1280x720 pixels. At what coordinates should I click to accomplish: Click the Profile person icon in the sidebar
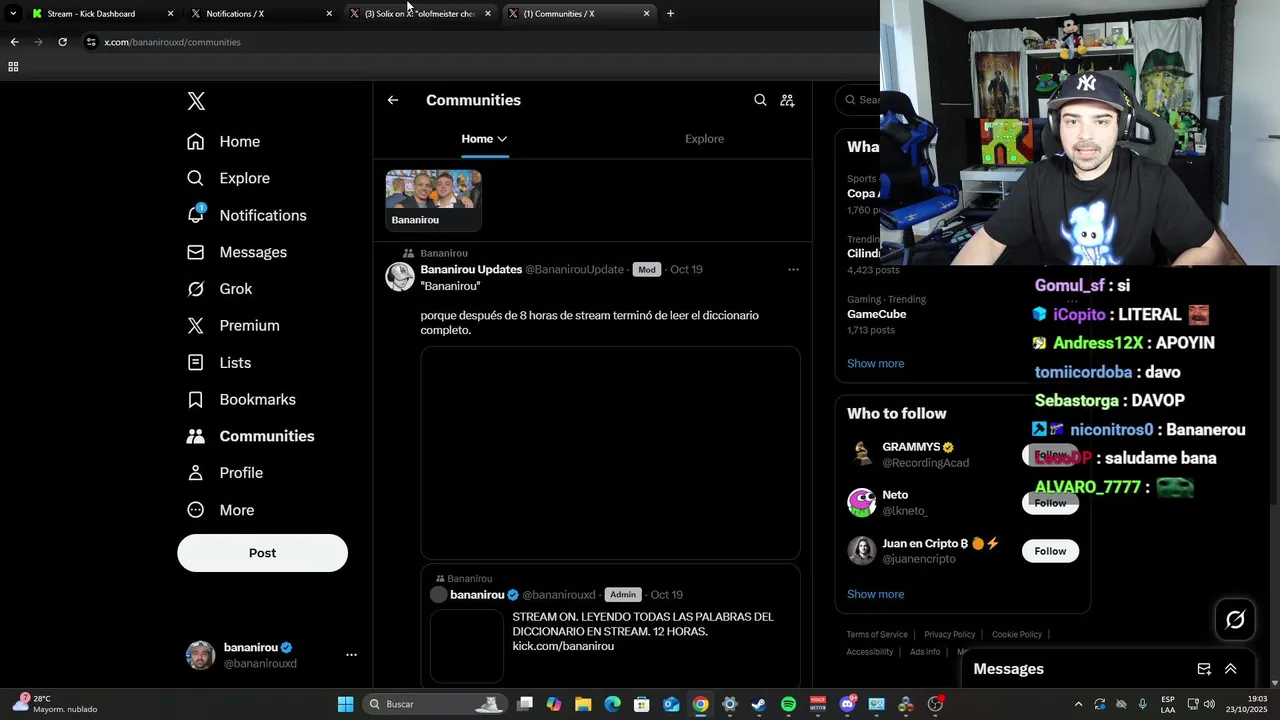196,473
